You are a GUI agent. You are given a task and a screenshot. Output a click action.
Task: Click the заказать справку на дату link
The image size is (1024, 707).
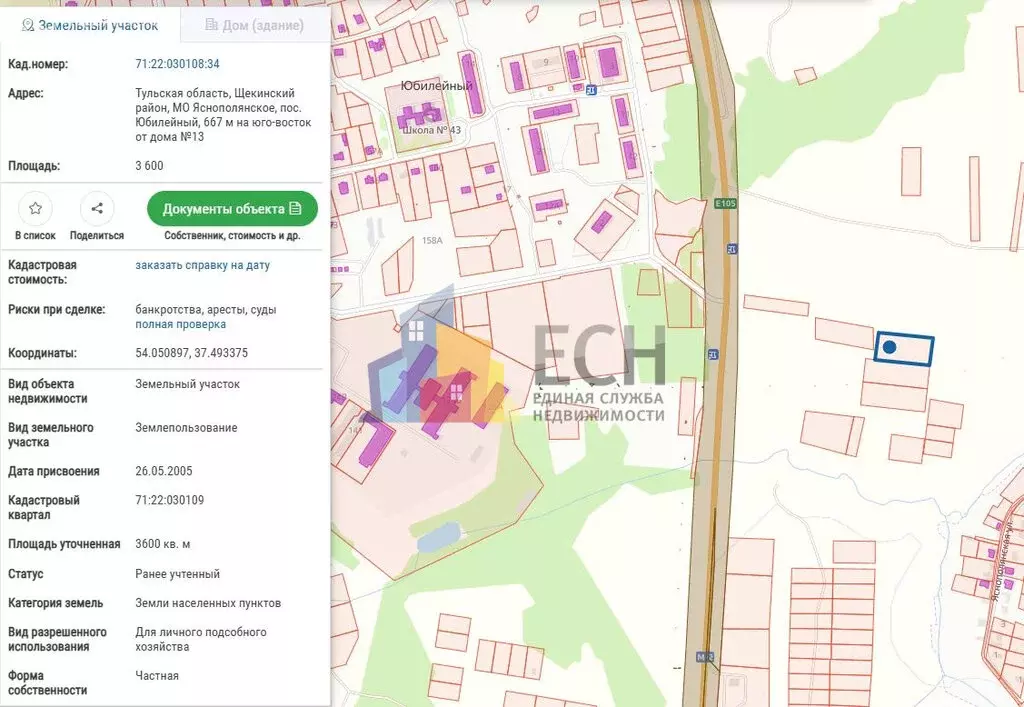tap(202, 266)
